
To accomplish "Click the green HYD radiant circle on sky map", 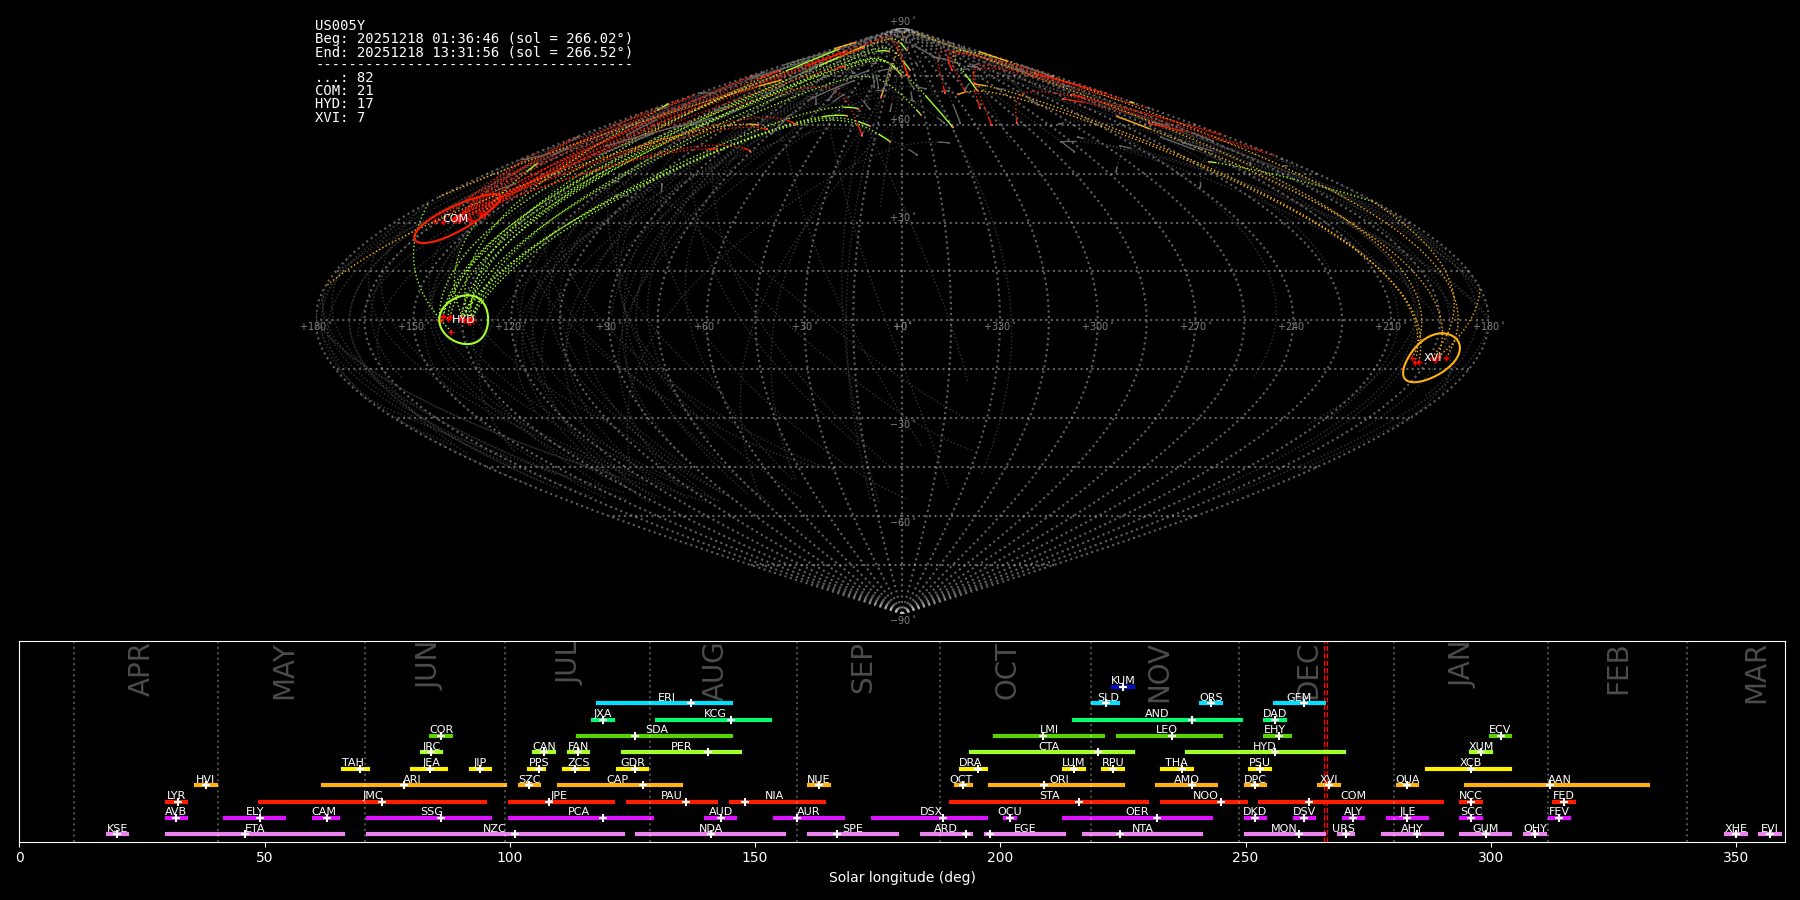I will [x=464, y=320].
